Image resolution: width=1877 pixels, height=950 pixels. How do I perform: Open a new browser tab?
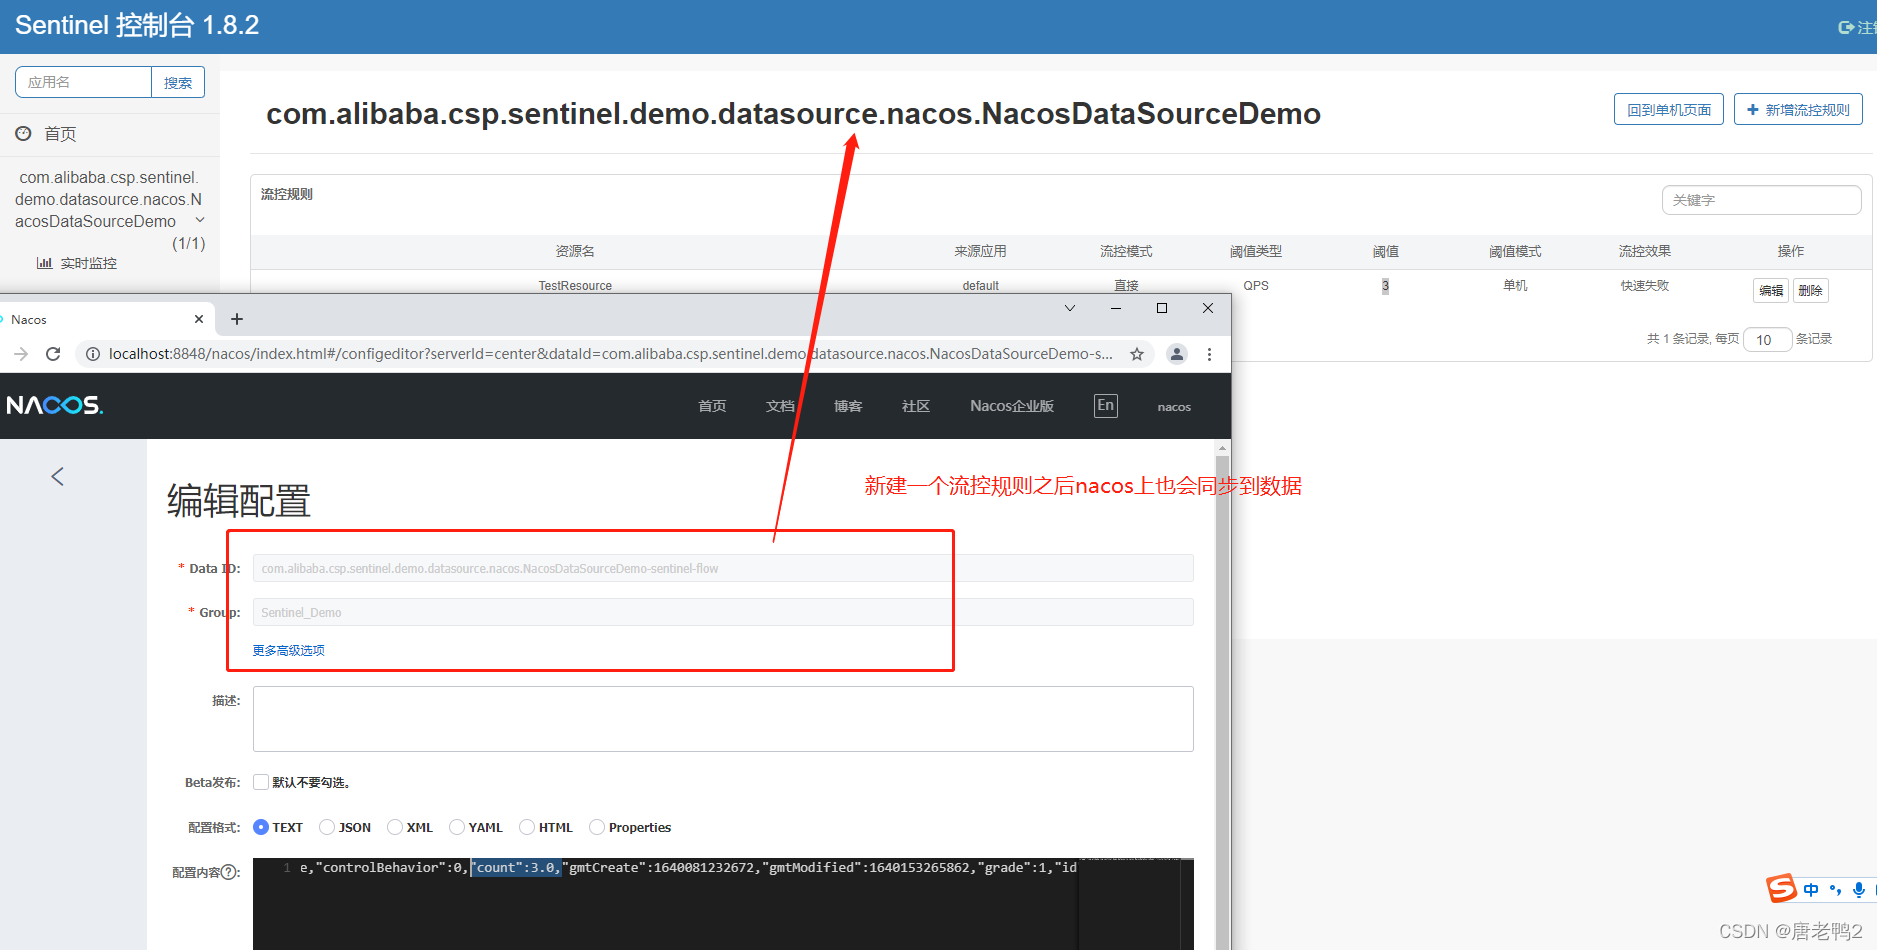tap(237, 319)
